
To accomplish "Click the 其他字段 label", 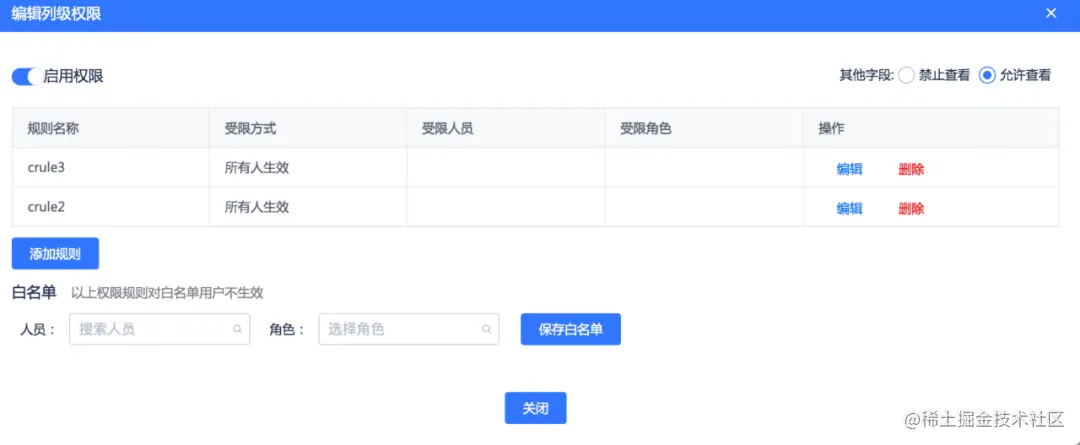I will point(866,76).
